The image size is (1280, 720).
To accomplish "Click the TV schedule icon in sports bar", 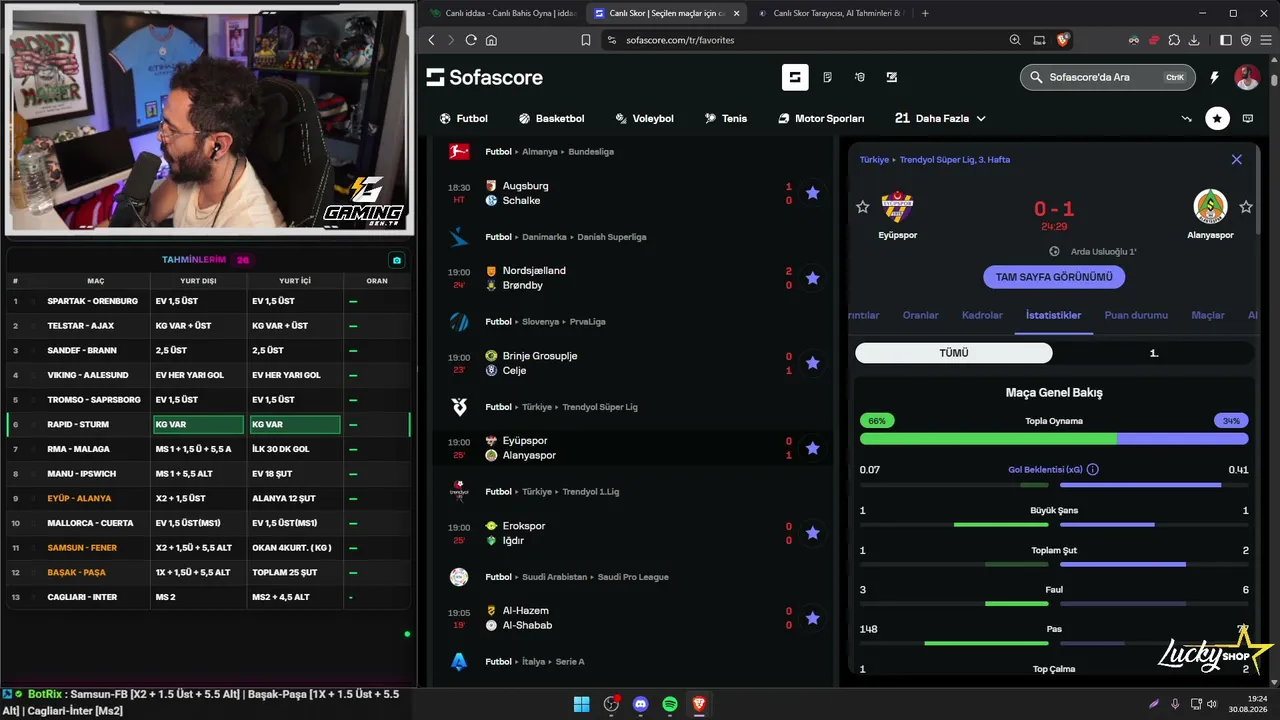I will tap(1248, 118).
